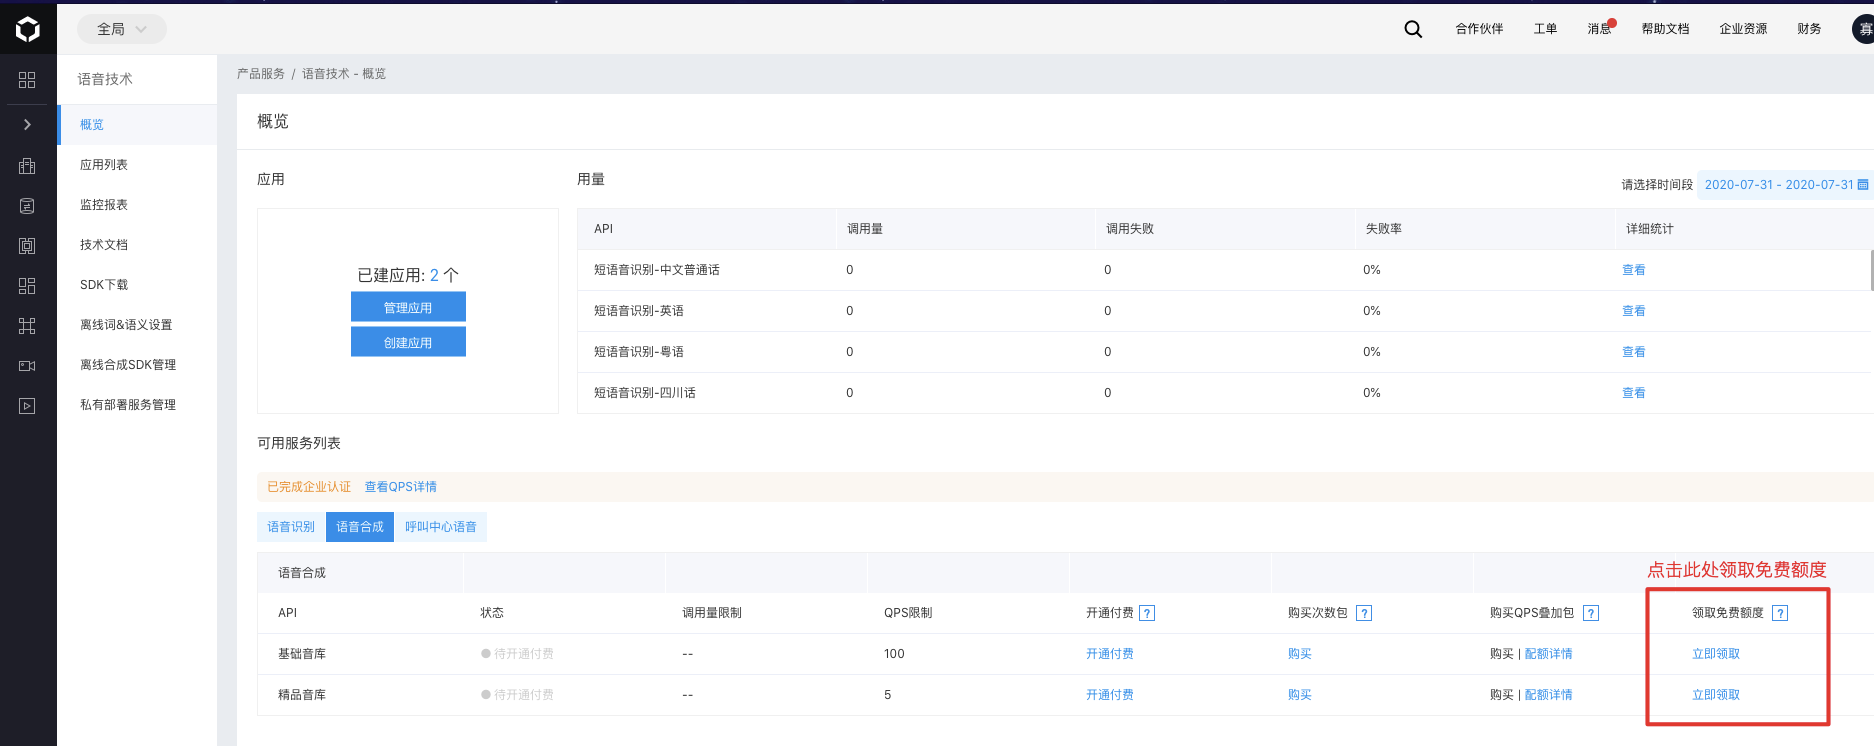Expand the sidebar with chevron arrow

[27, 125]
